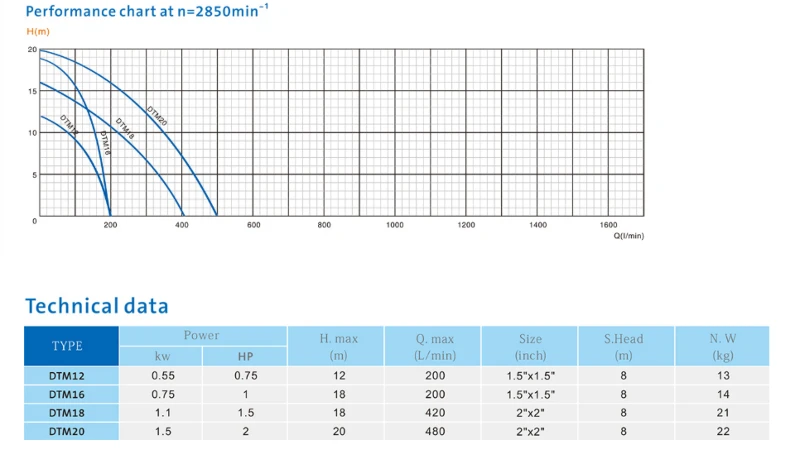Select the kw column sub-header
The height and width of the screenshot is (459, 800).
click(161, 356)
